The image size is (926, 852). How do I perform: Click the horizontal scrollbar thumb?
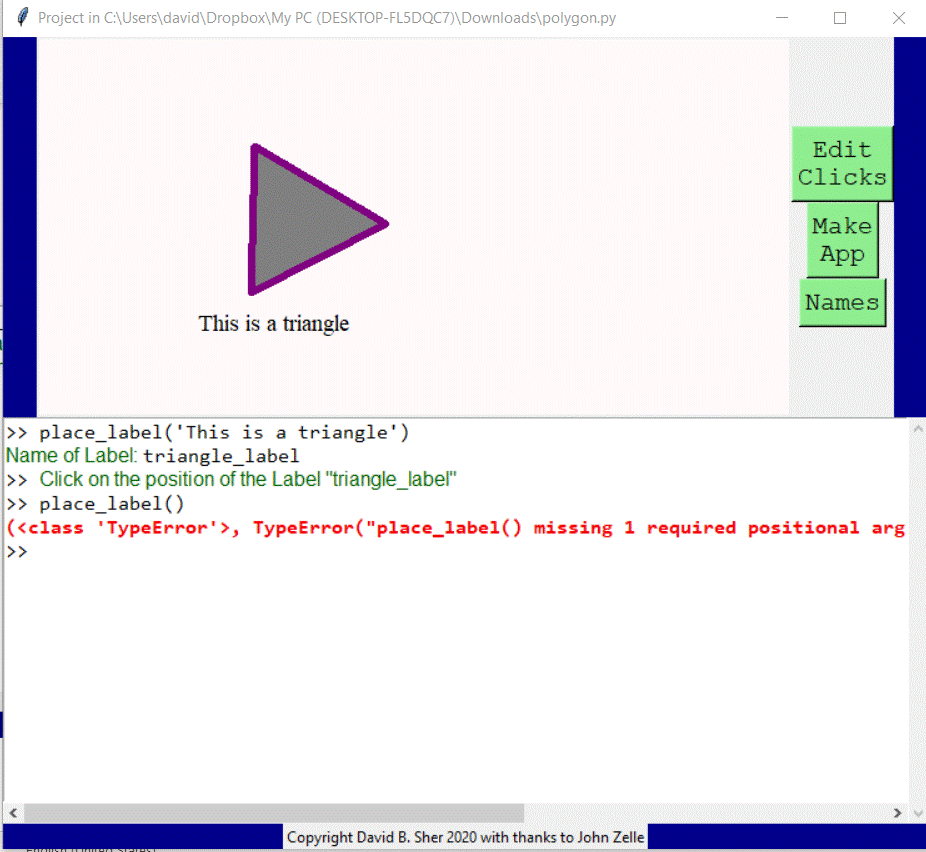pos(273,812)
